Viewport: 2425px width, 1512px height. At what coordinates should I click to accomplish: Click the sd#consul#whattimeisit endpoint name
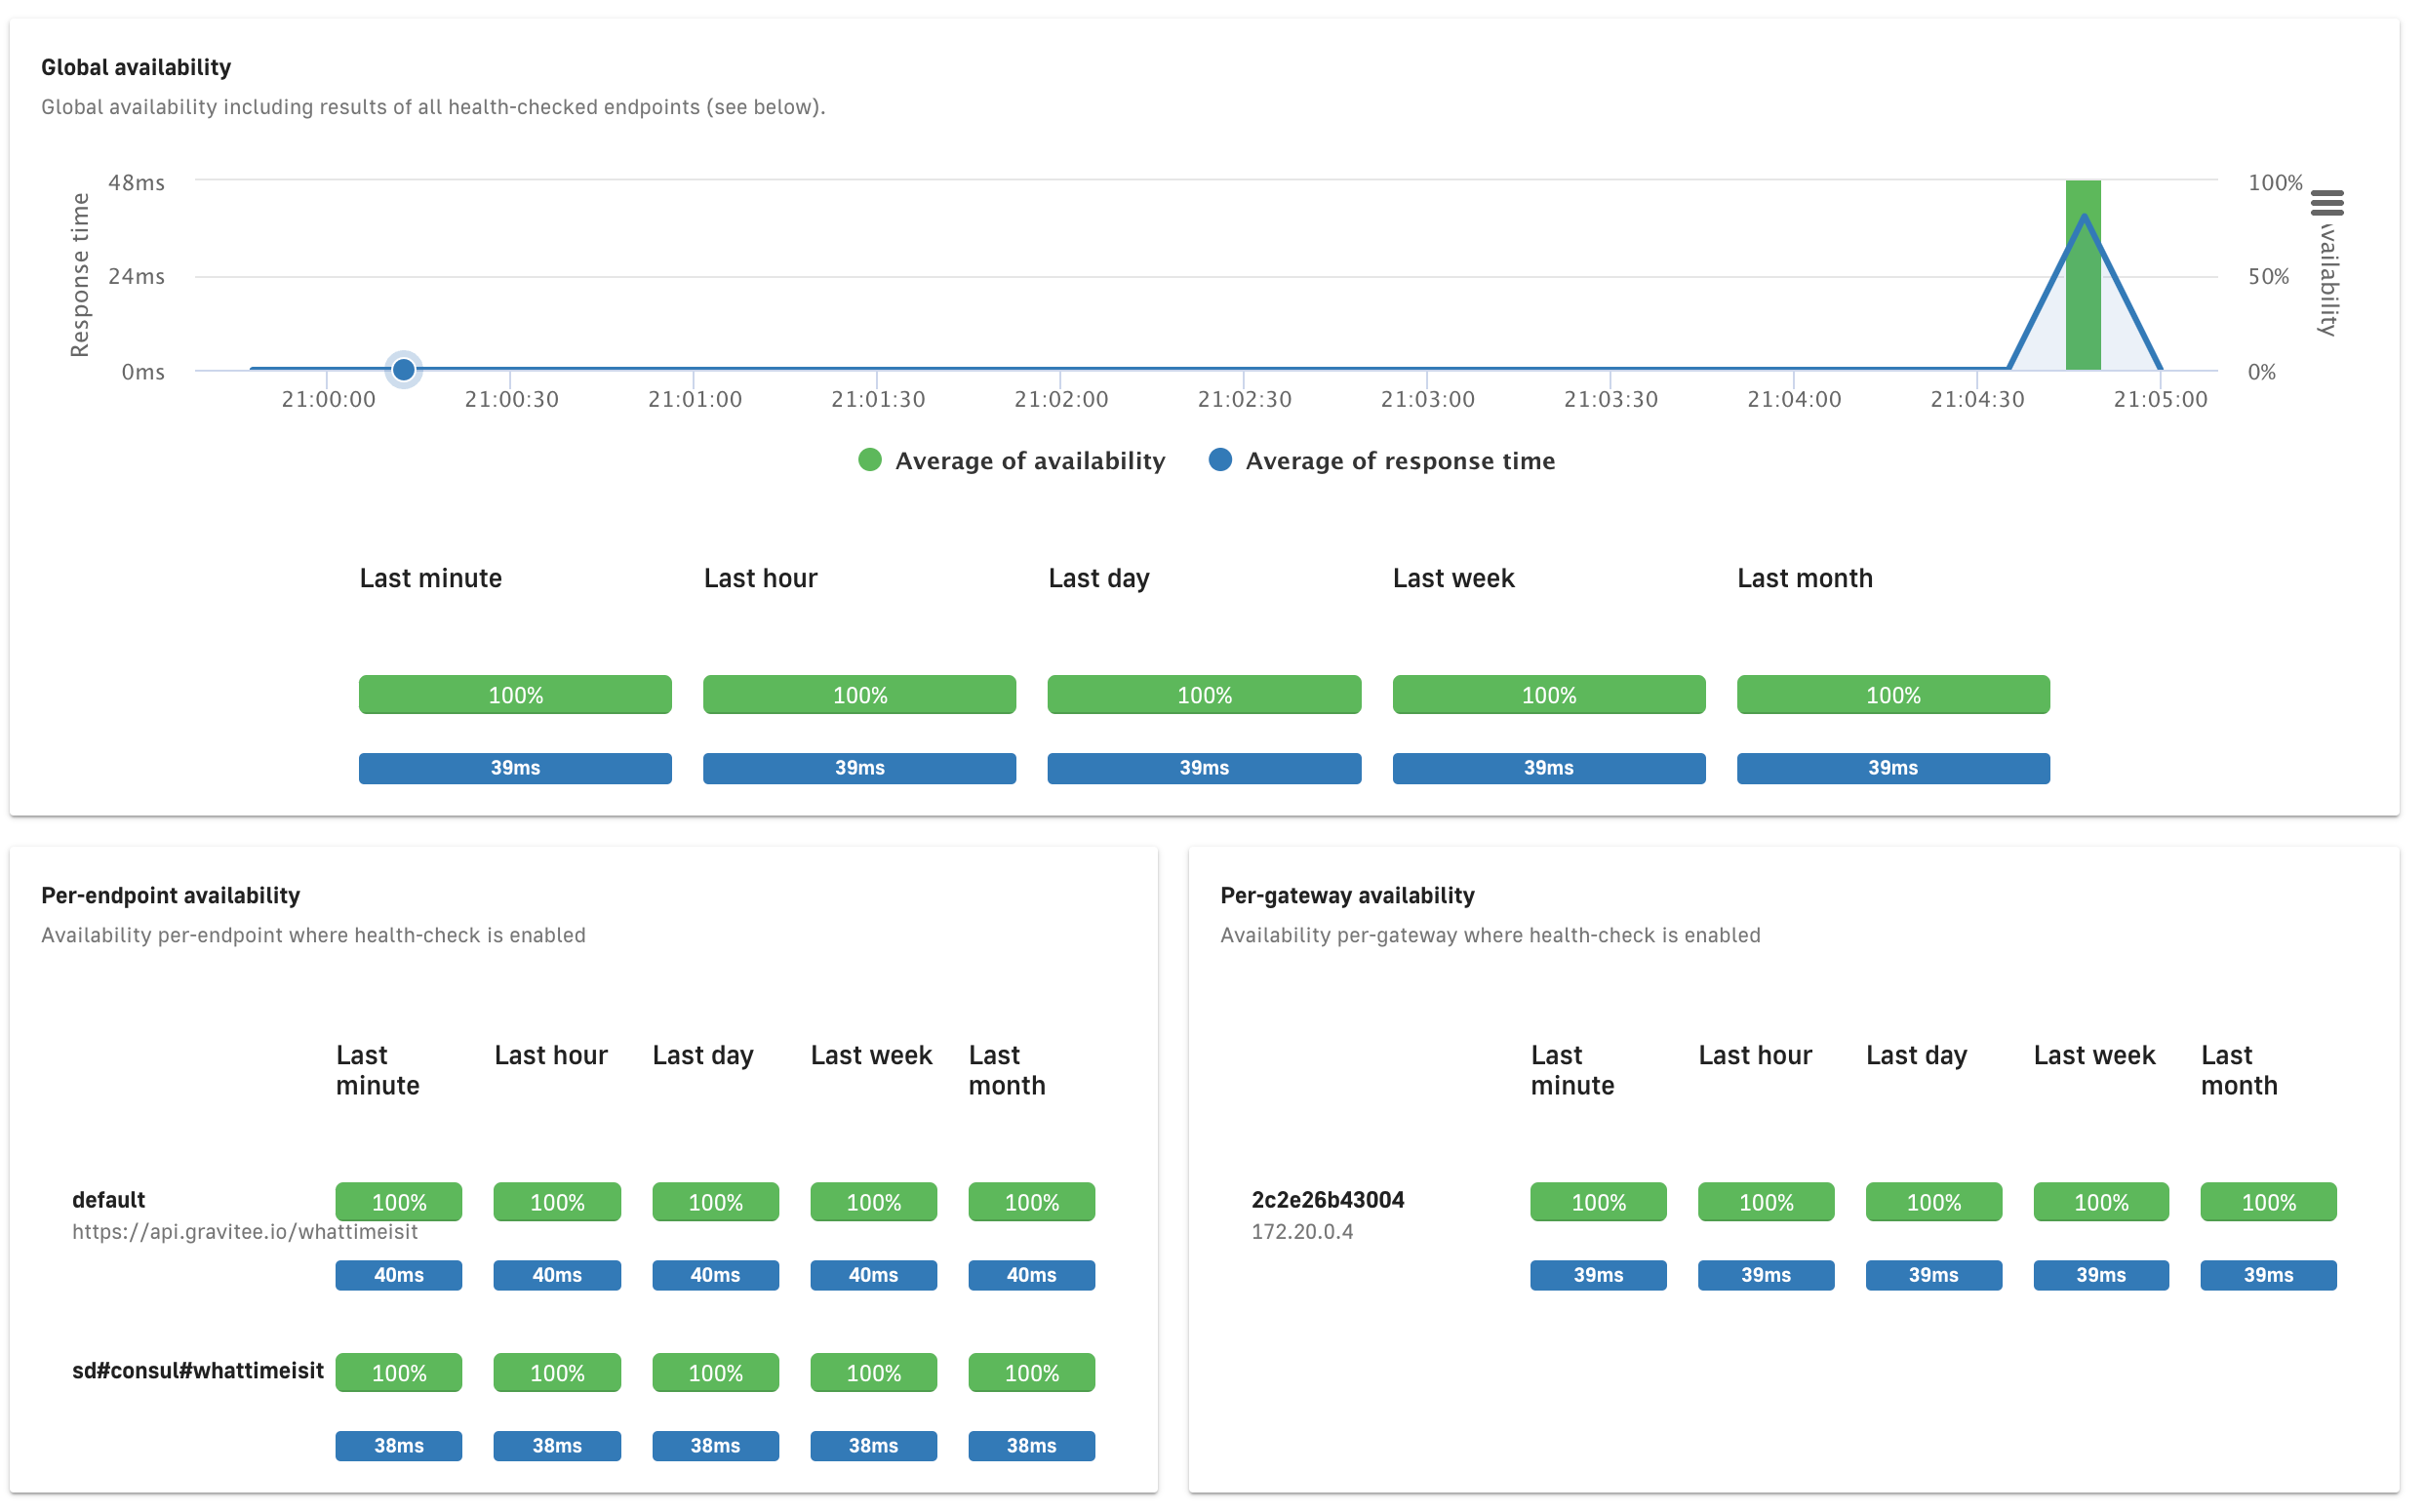[x=198, y=1371]
